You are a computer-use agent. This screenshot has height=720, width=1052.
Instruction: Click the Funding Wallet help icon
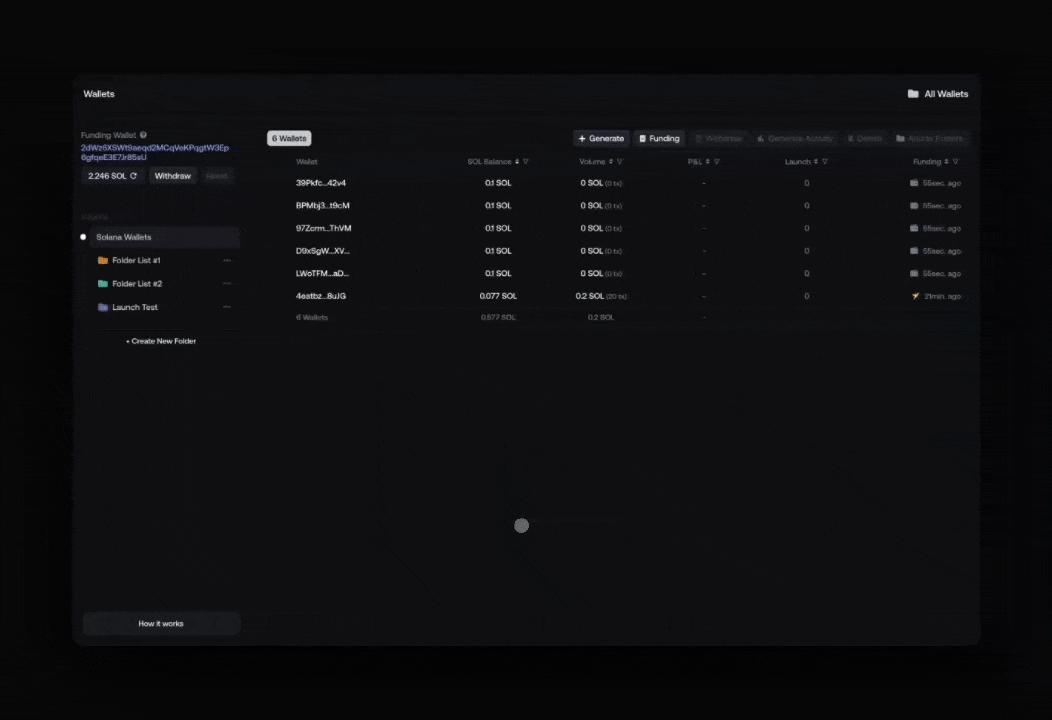pyautogui.click(x=143, y=135)
